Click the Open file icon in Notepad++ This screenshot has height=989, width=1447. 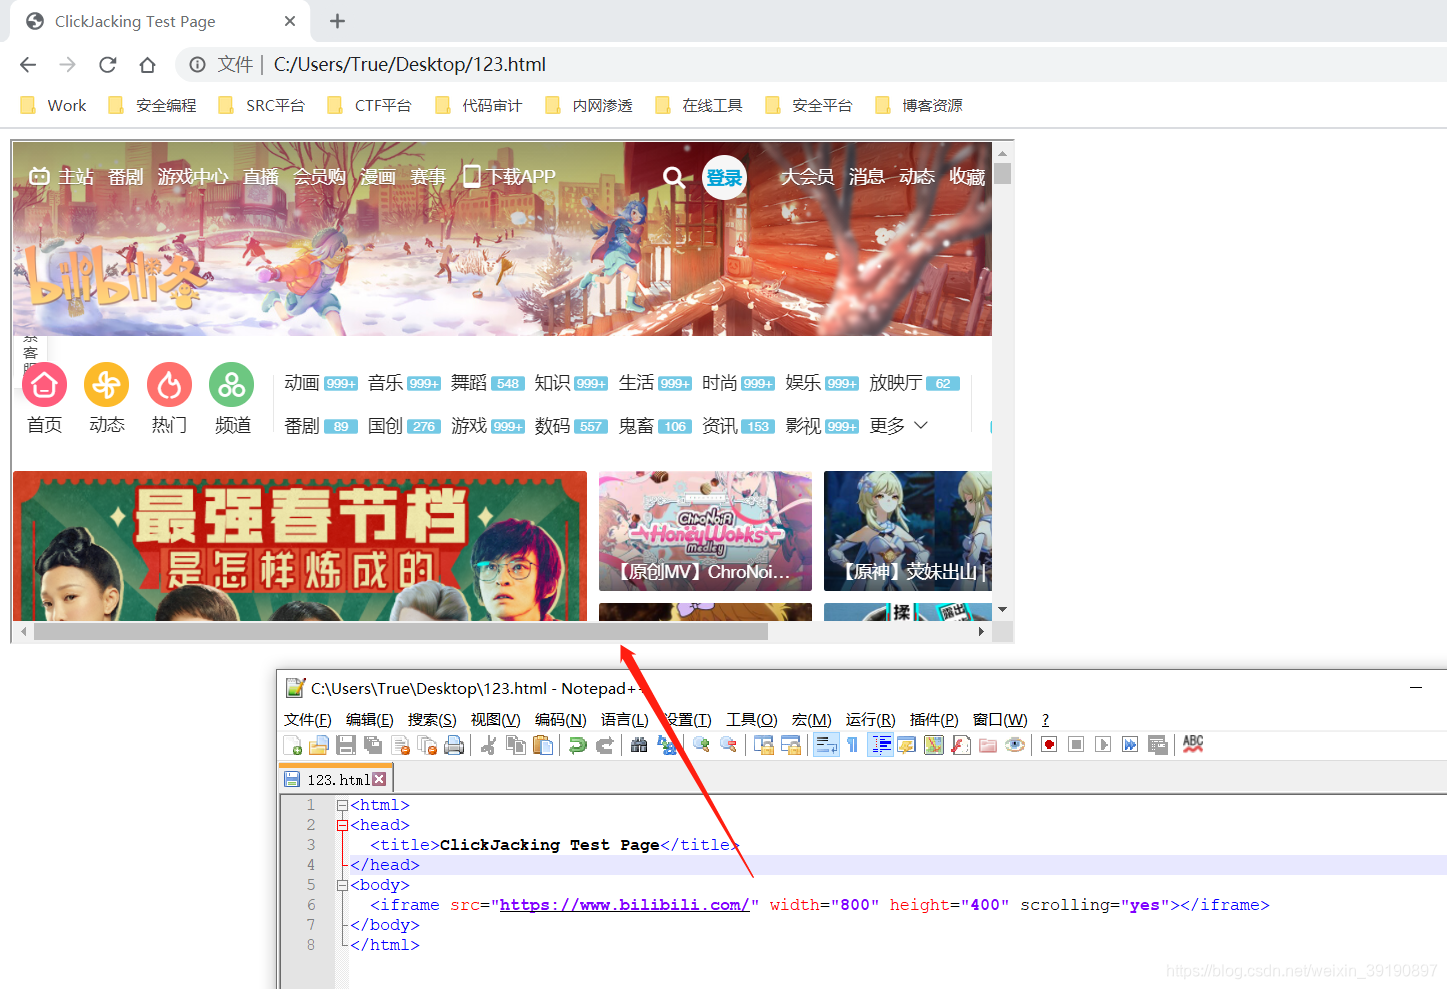click(319, 745)
